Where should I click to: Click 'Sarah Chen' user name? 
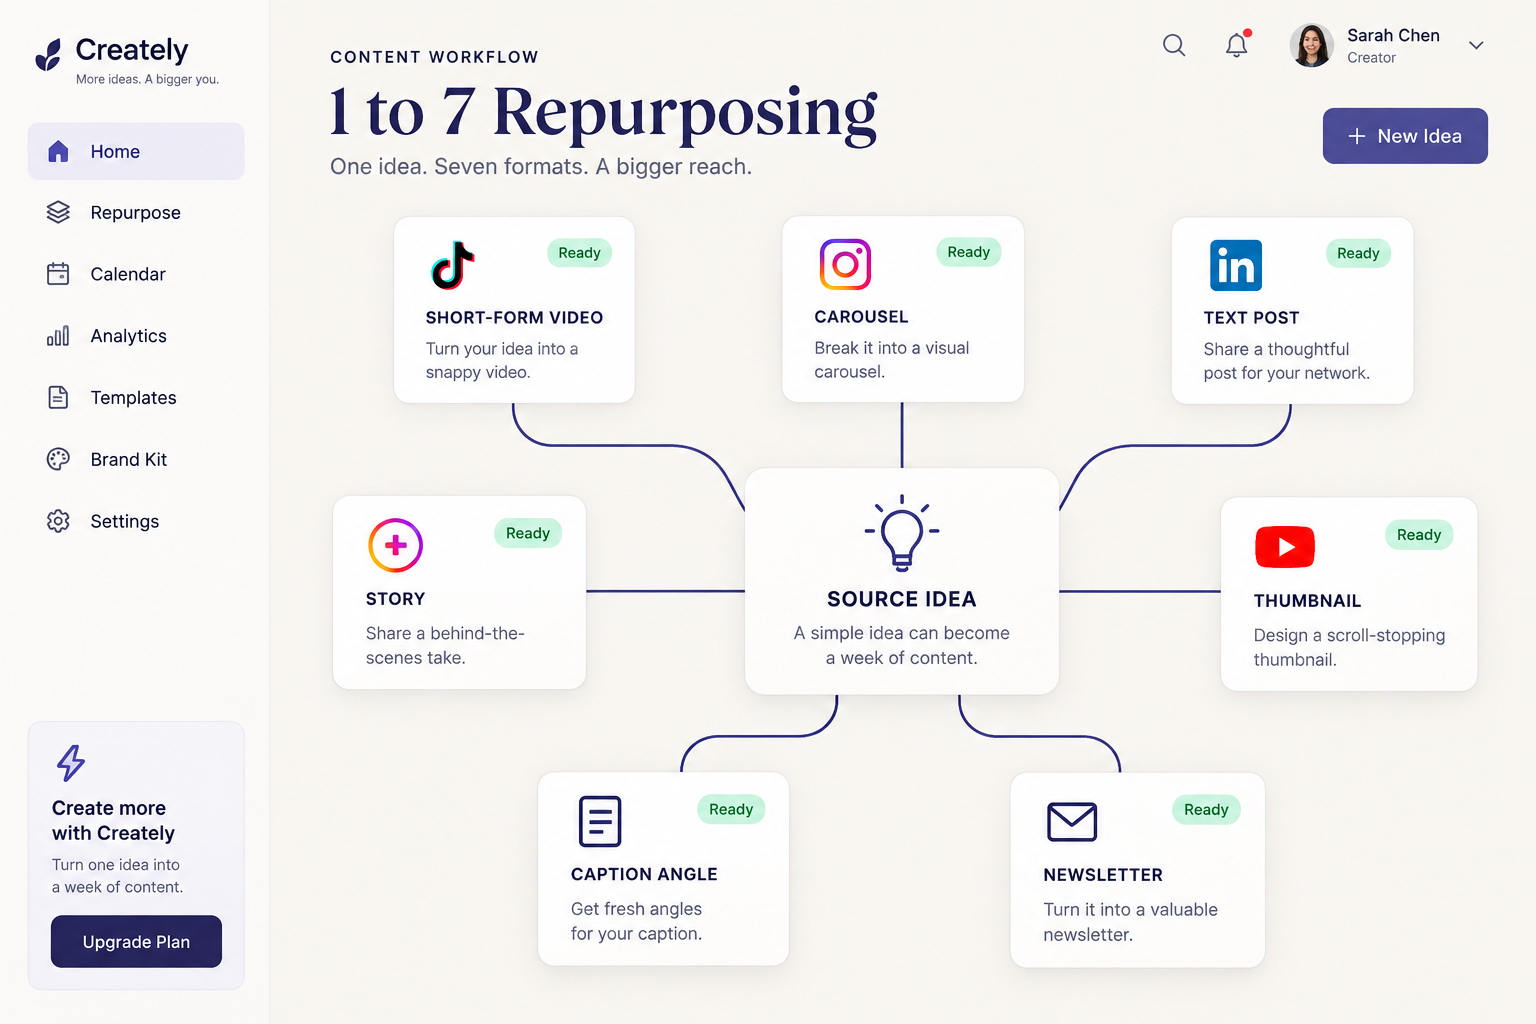click(x=1393, y=35)
